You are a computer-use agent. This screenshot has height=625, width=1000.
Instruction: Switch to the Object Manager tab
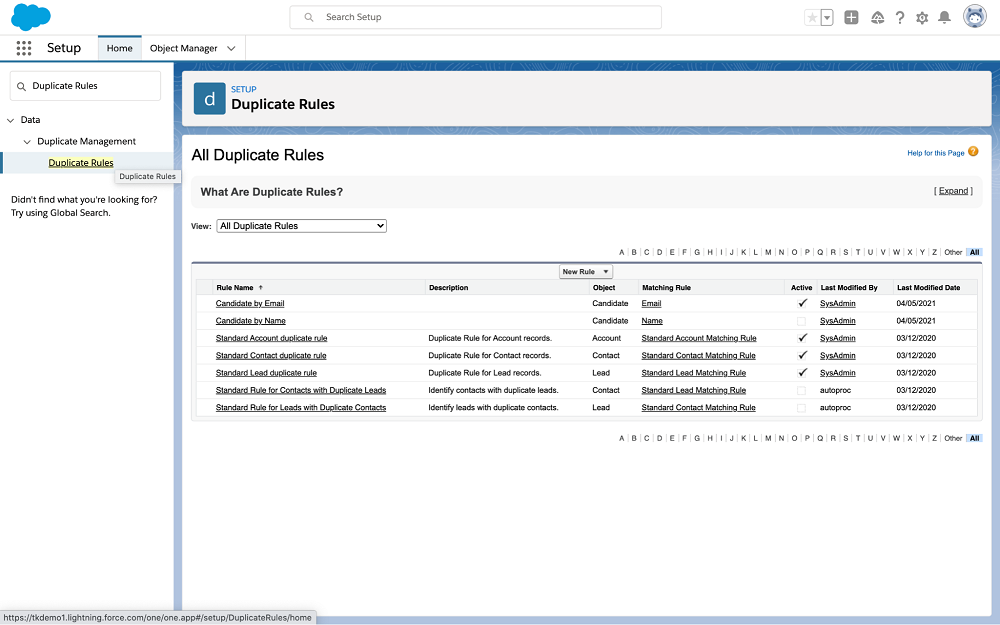(183, 48)
